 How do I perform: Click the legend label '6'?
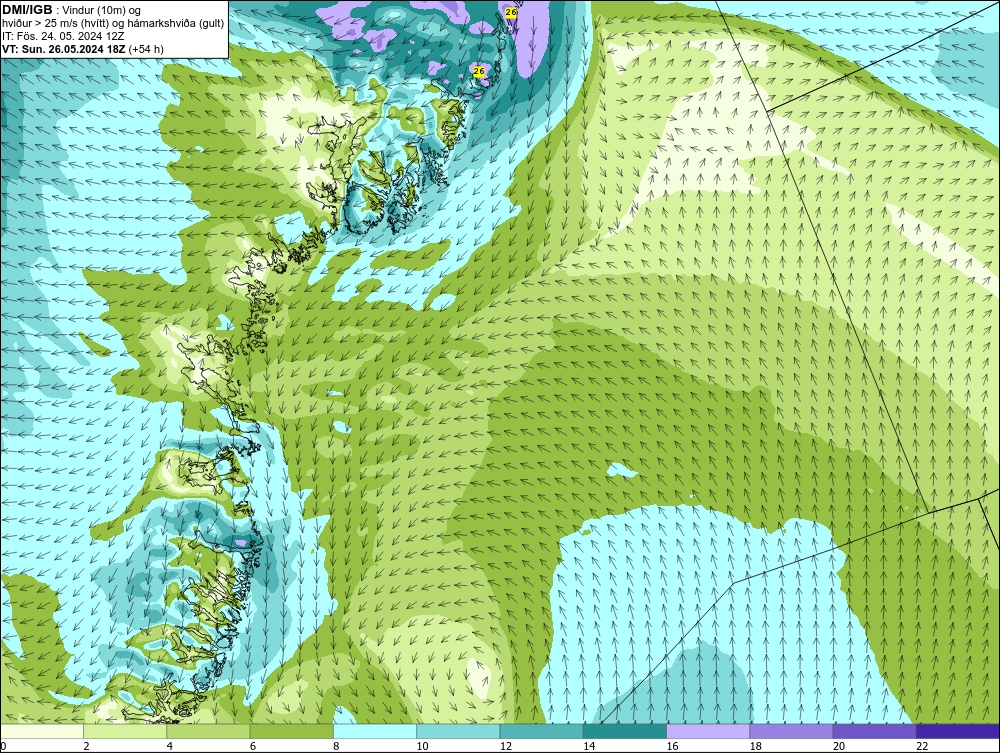pos(253,747)
